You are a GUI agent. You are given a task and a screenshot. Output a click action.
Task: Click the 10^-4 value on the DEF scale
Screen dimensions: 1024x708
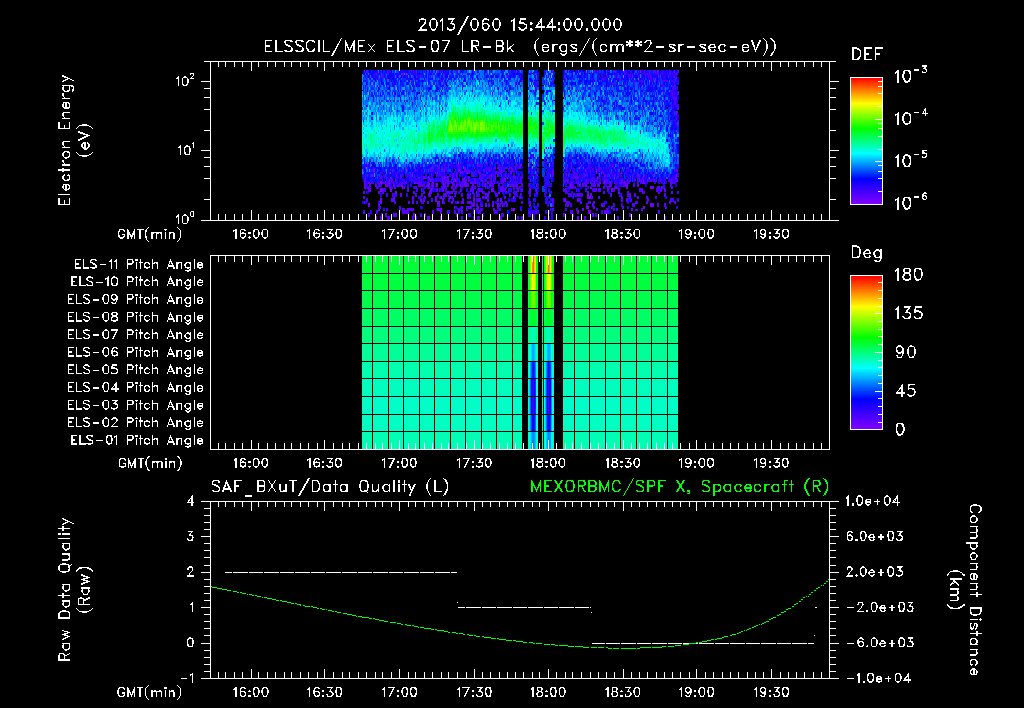coord(910,118)
